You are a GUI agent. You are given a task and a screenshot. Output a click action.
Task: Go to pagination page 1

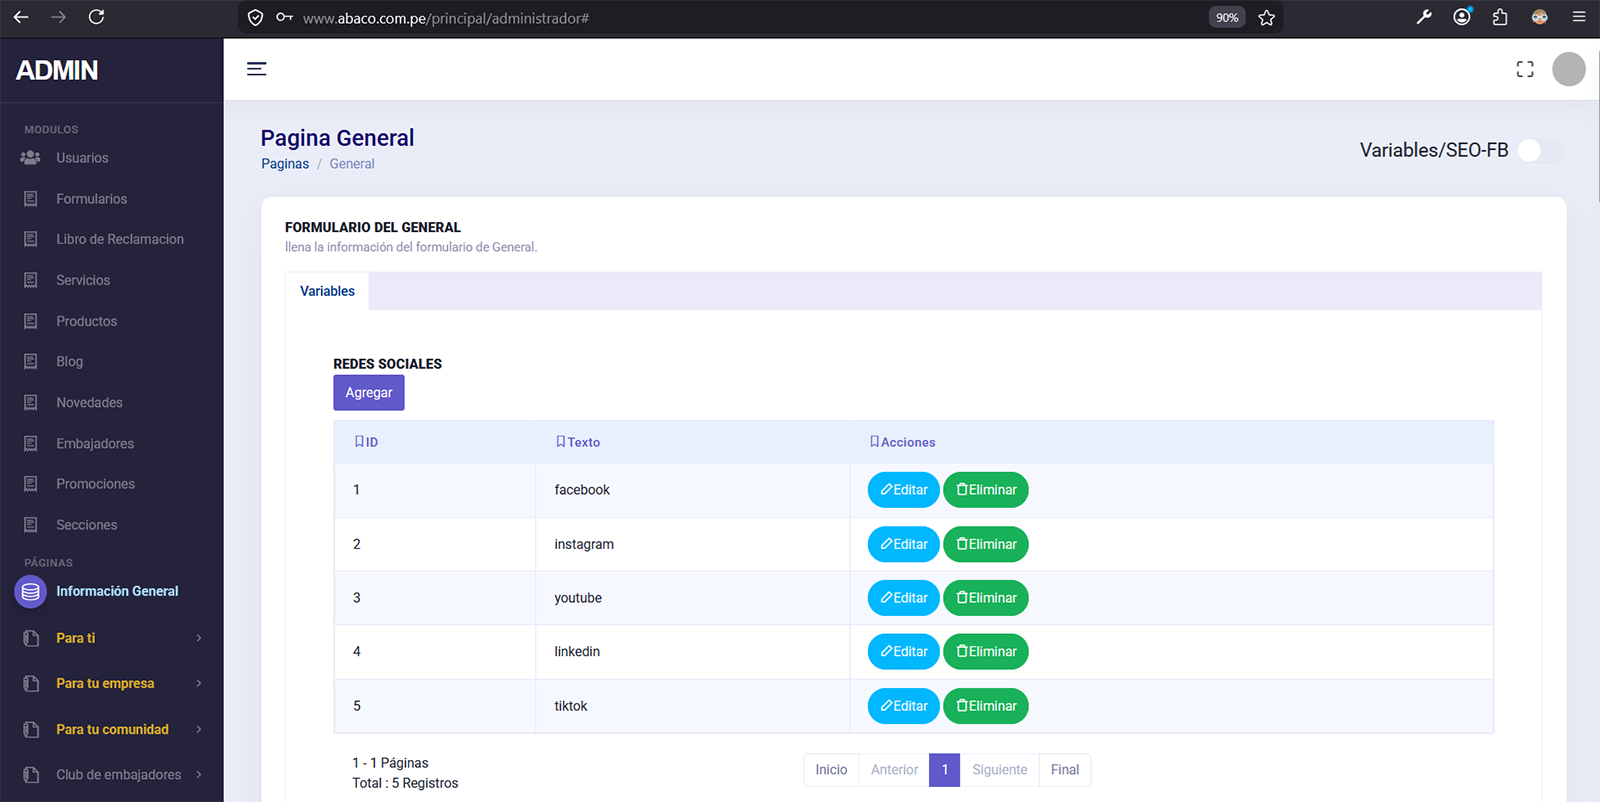[x=944, y=770]
